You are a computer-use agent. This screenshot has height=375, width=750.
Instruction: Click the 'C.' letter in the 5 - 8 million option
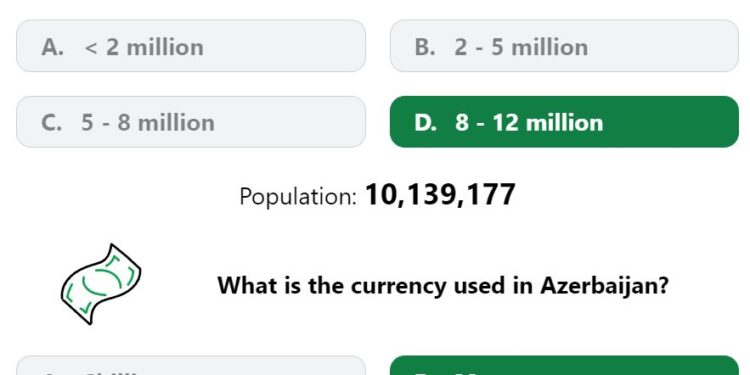point(51,122)
